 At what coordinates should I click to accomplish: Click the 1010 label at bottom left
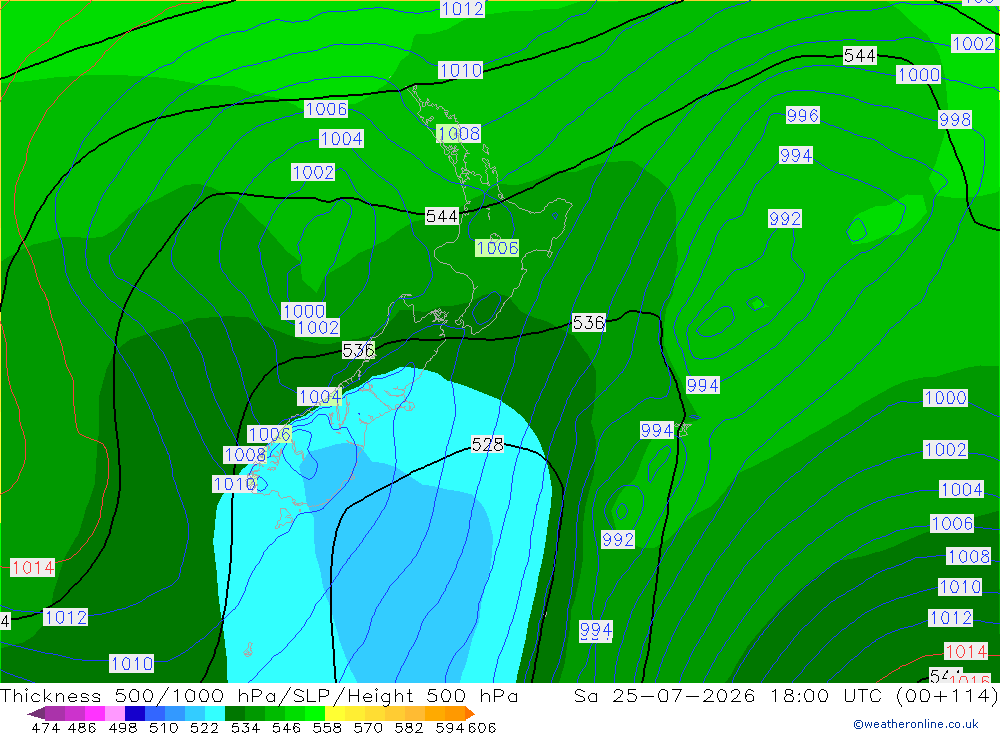click(x=131, y=664)
